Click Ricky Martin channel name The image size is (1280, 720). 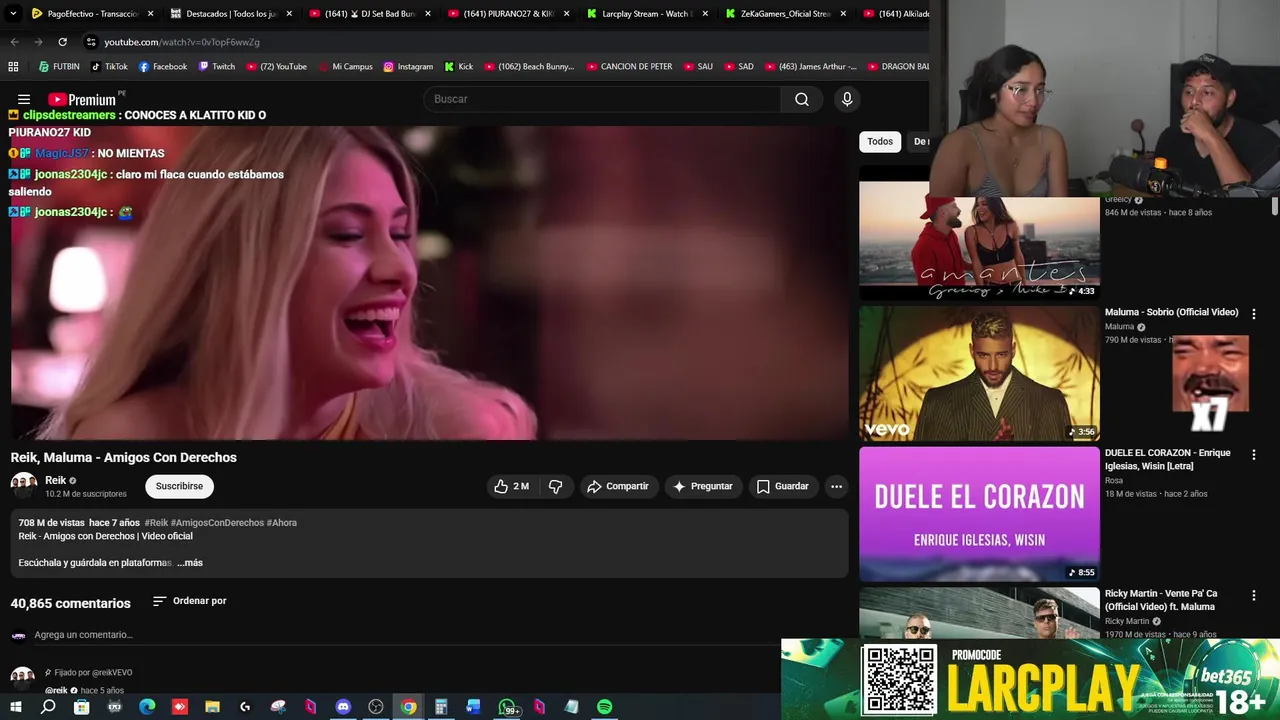tap(1127, 621)
